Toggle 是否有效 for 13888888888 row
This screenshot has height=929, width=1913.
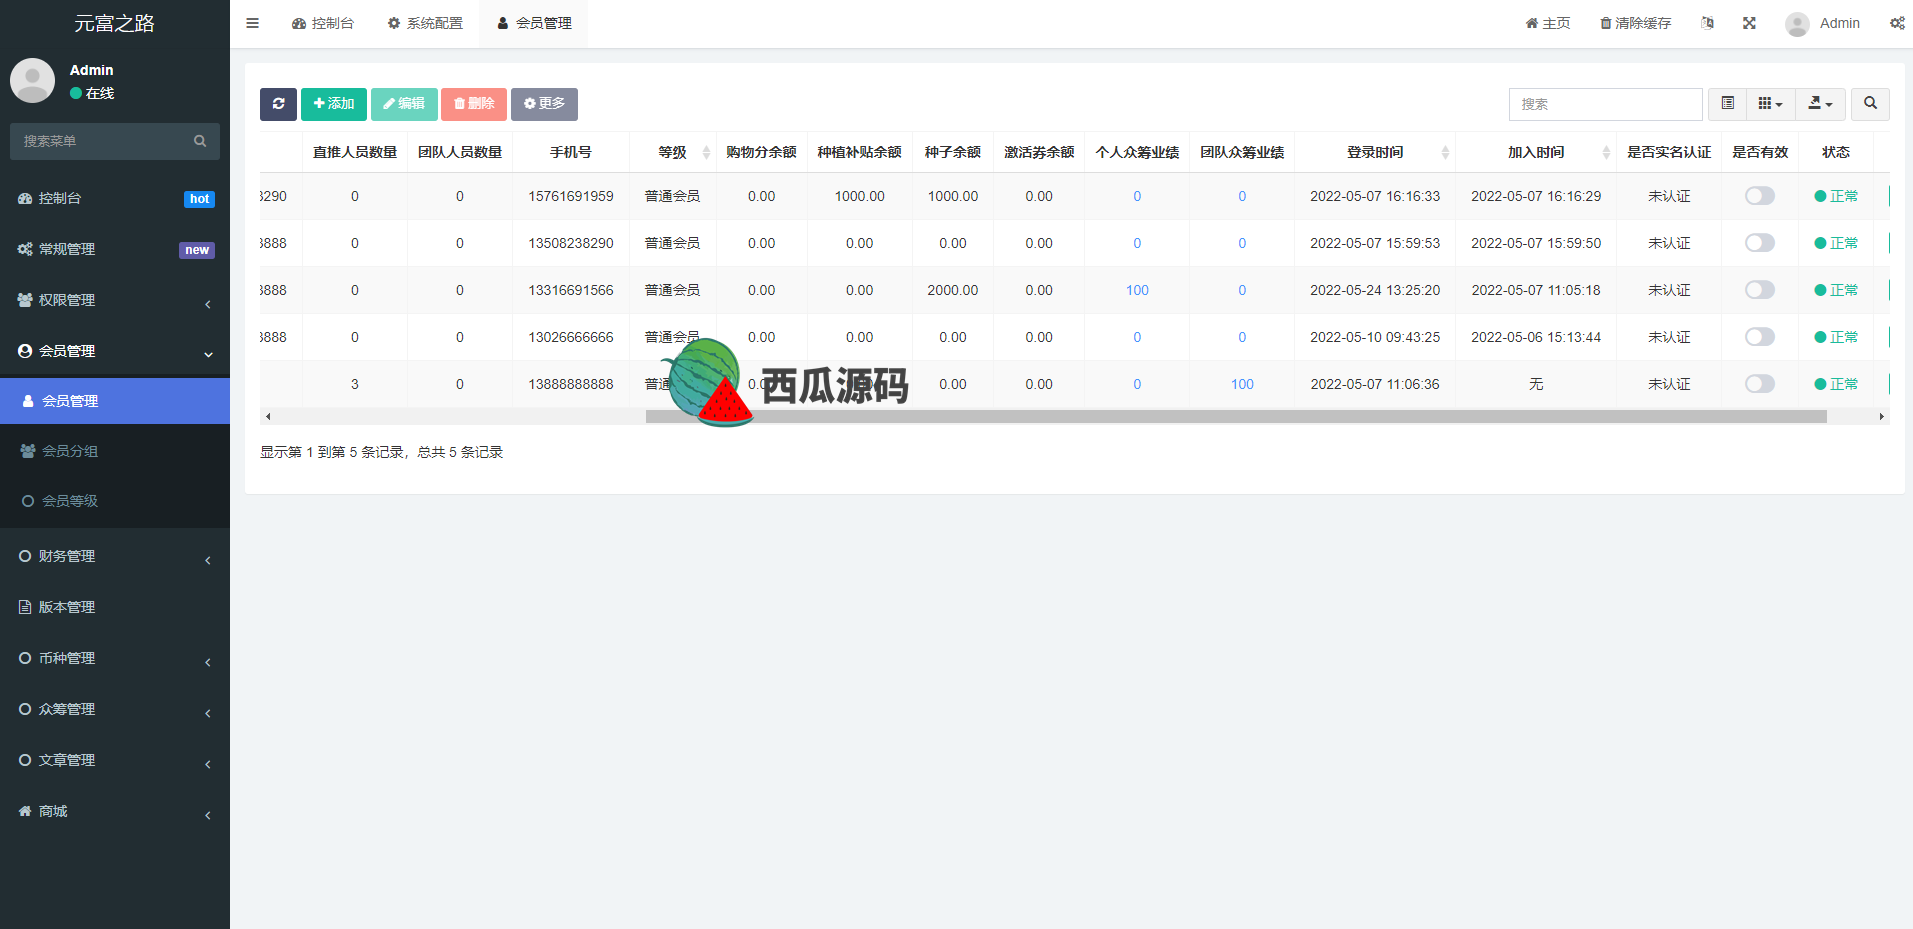1760,384
